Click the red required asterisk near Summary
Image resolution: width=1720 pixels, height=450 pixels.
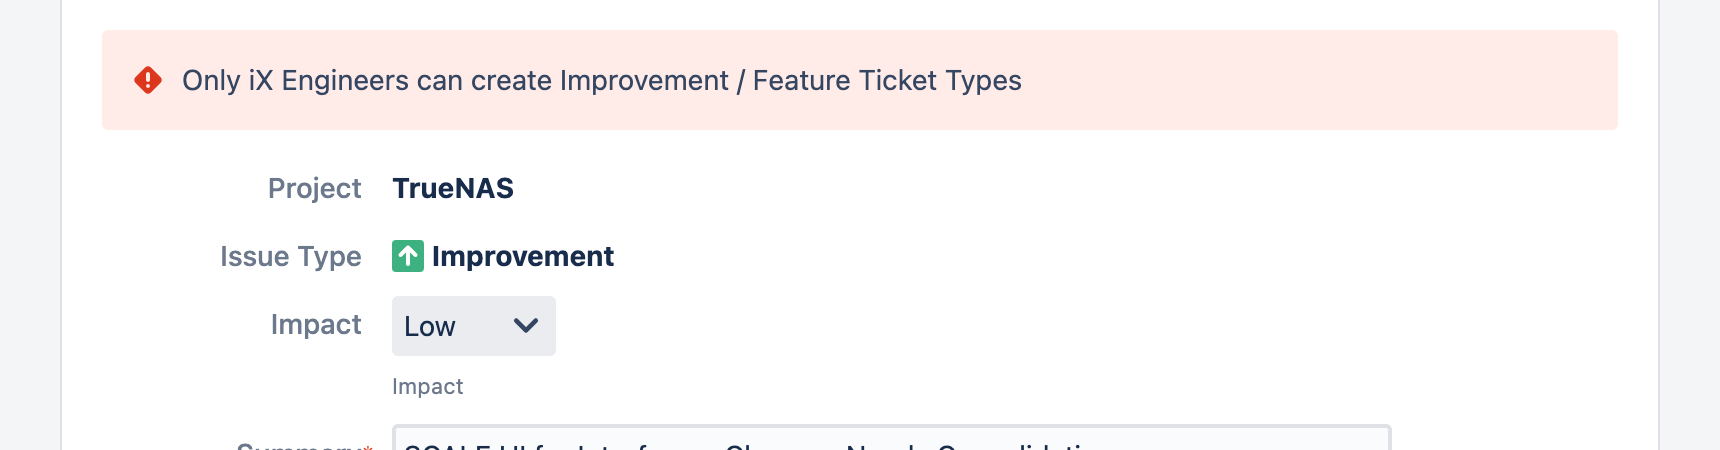pos(368,446)
